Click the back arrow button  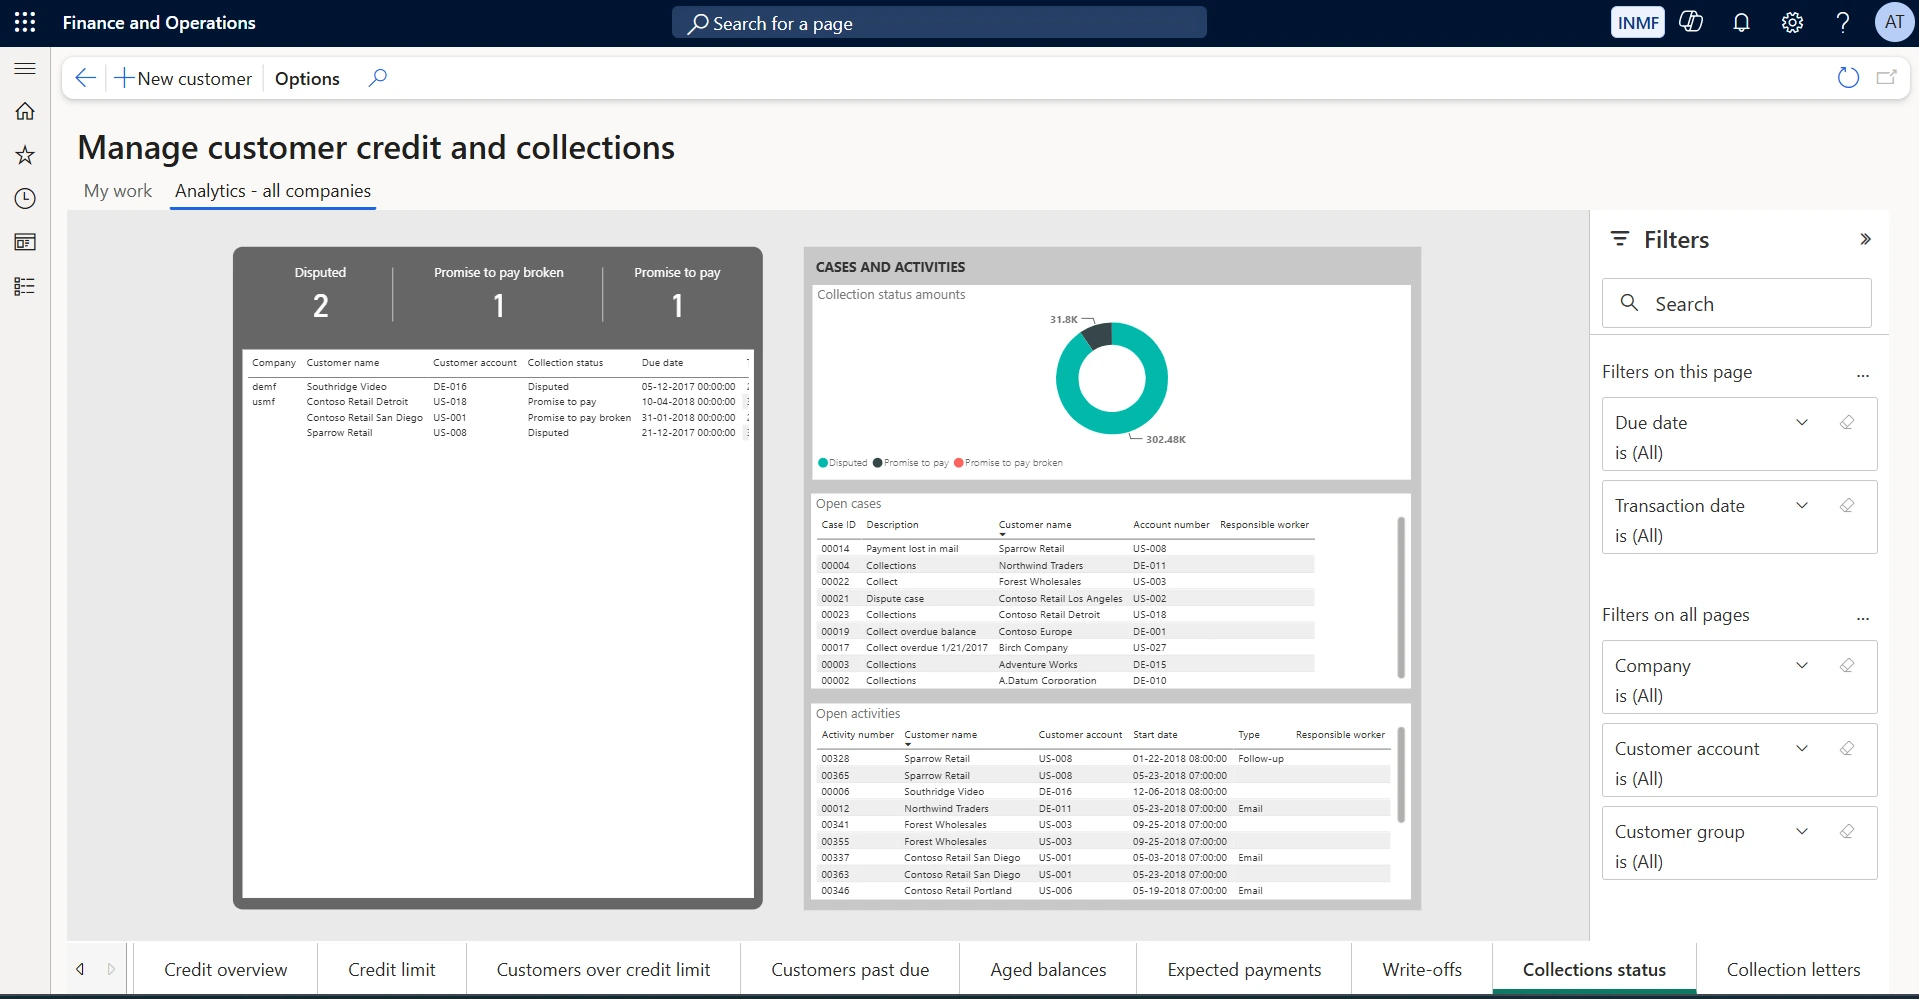click(x=86, y=78)
